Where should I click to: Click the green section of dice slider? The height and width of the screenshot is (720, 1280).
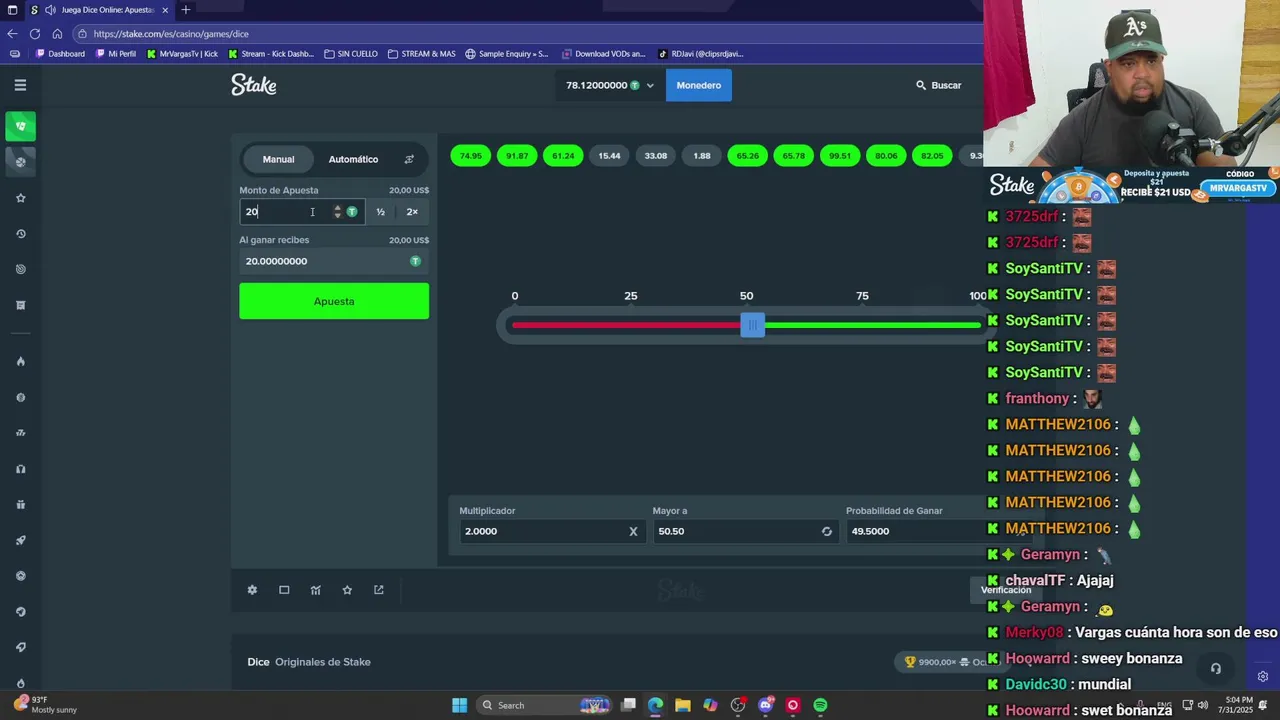pos(873,325)
